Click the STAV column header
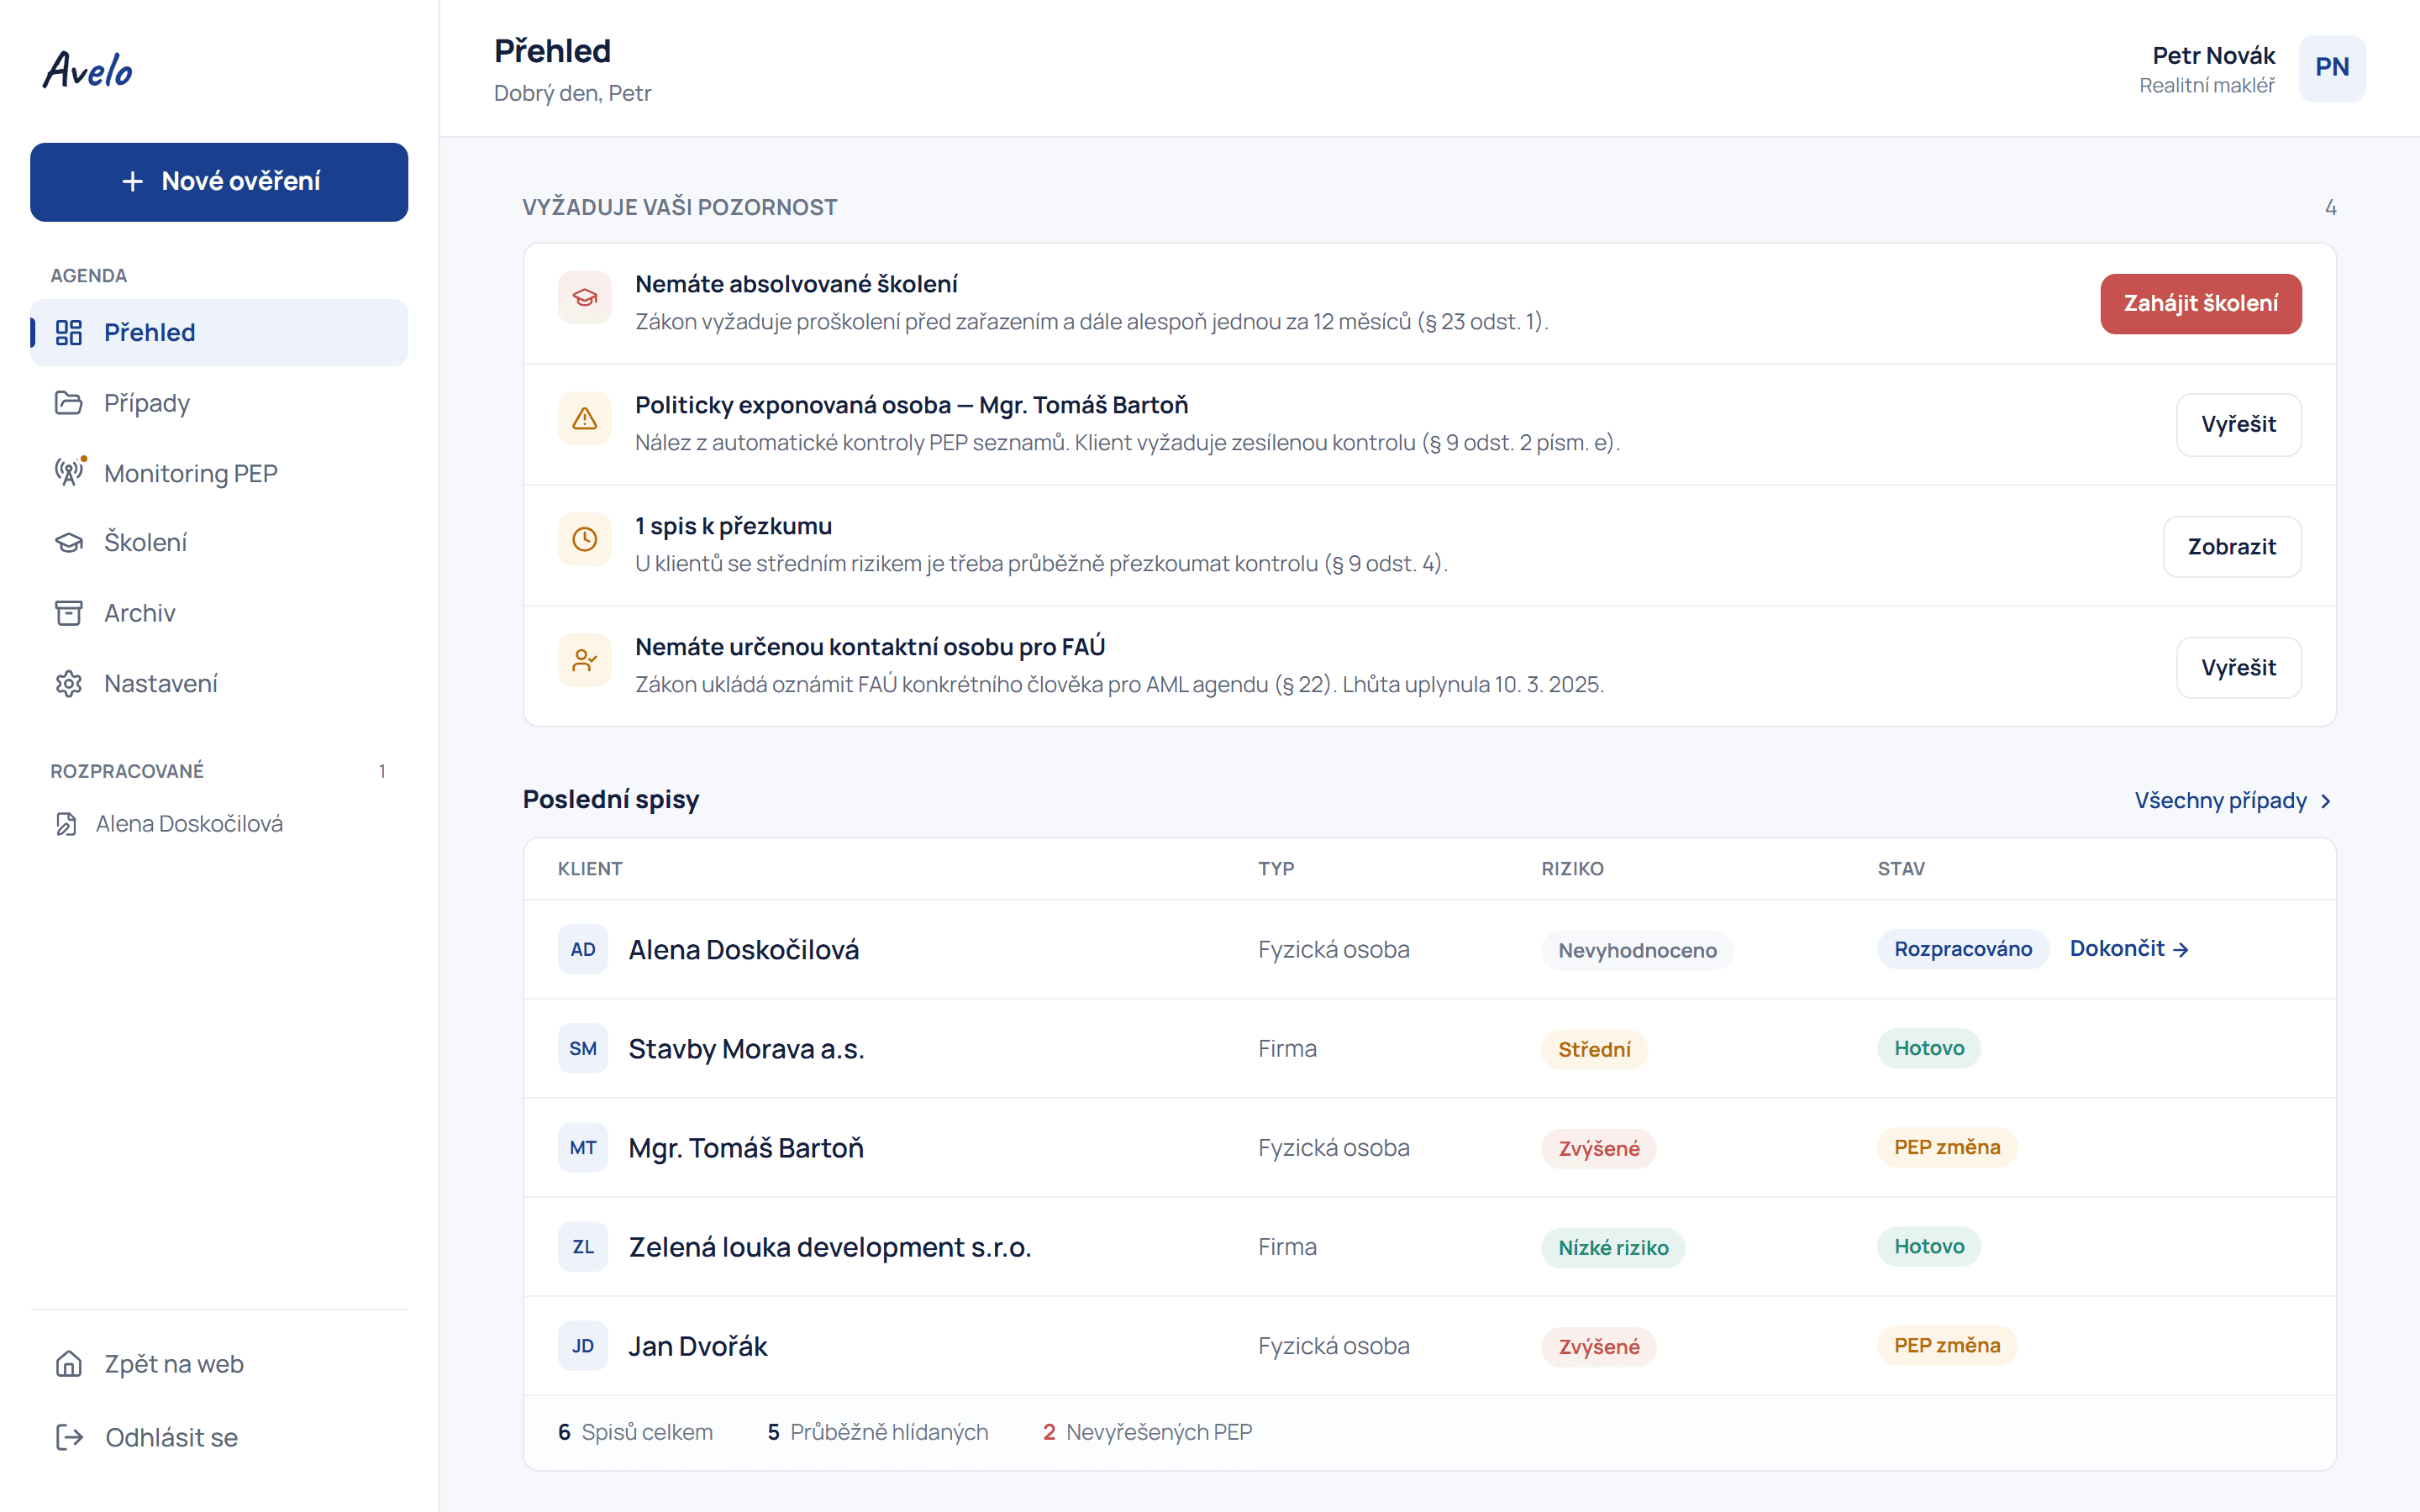 pos(1901,869)
